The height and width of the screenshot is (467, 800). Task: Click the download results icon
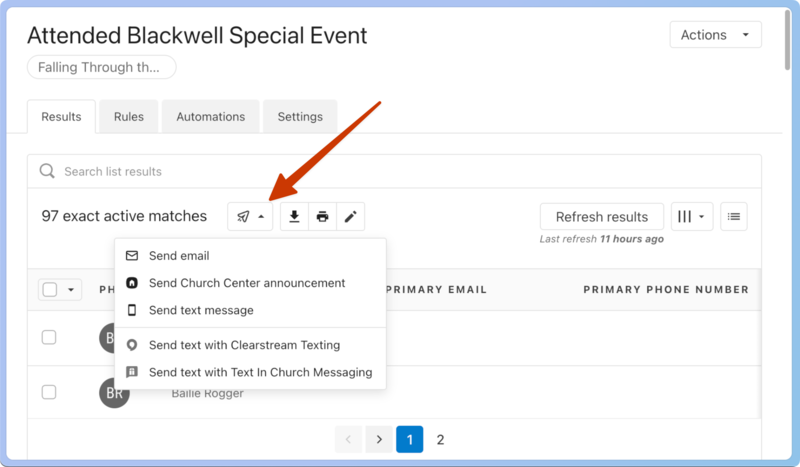click(x=294, y=216)
